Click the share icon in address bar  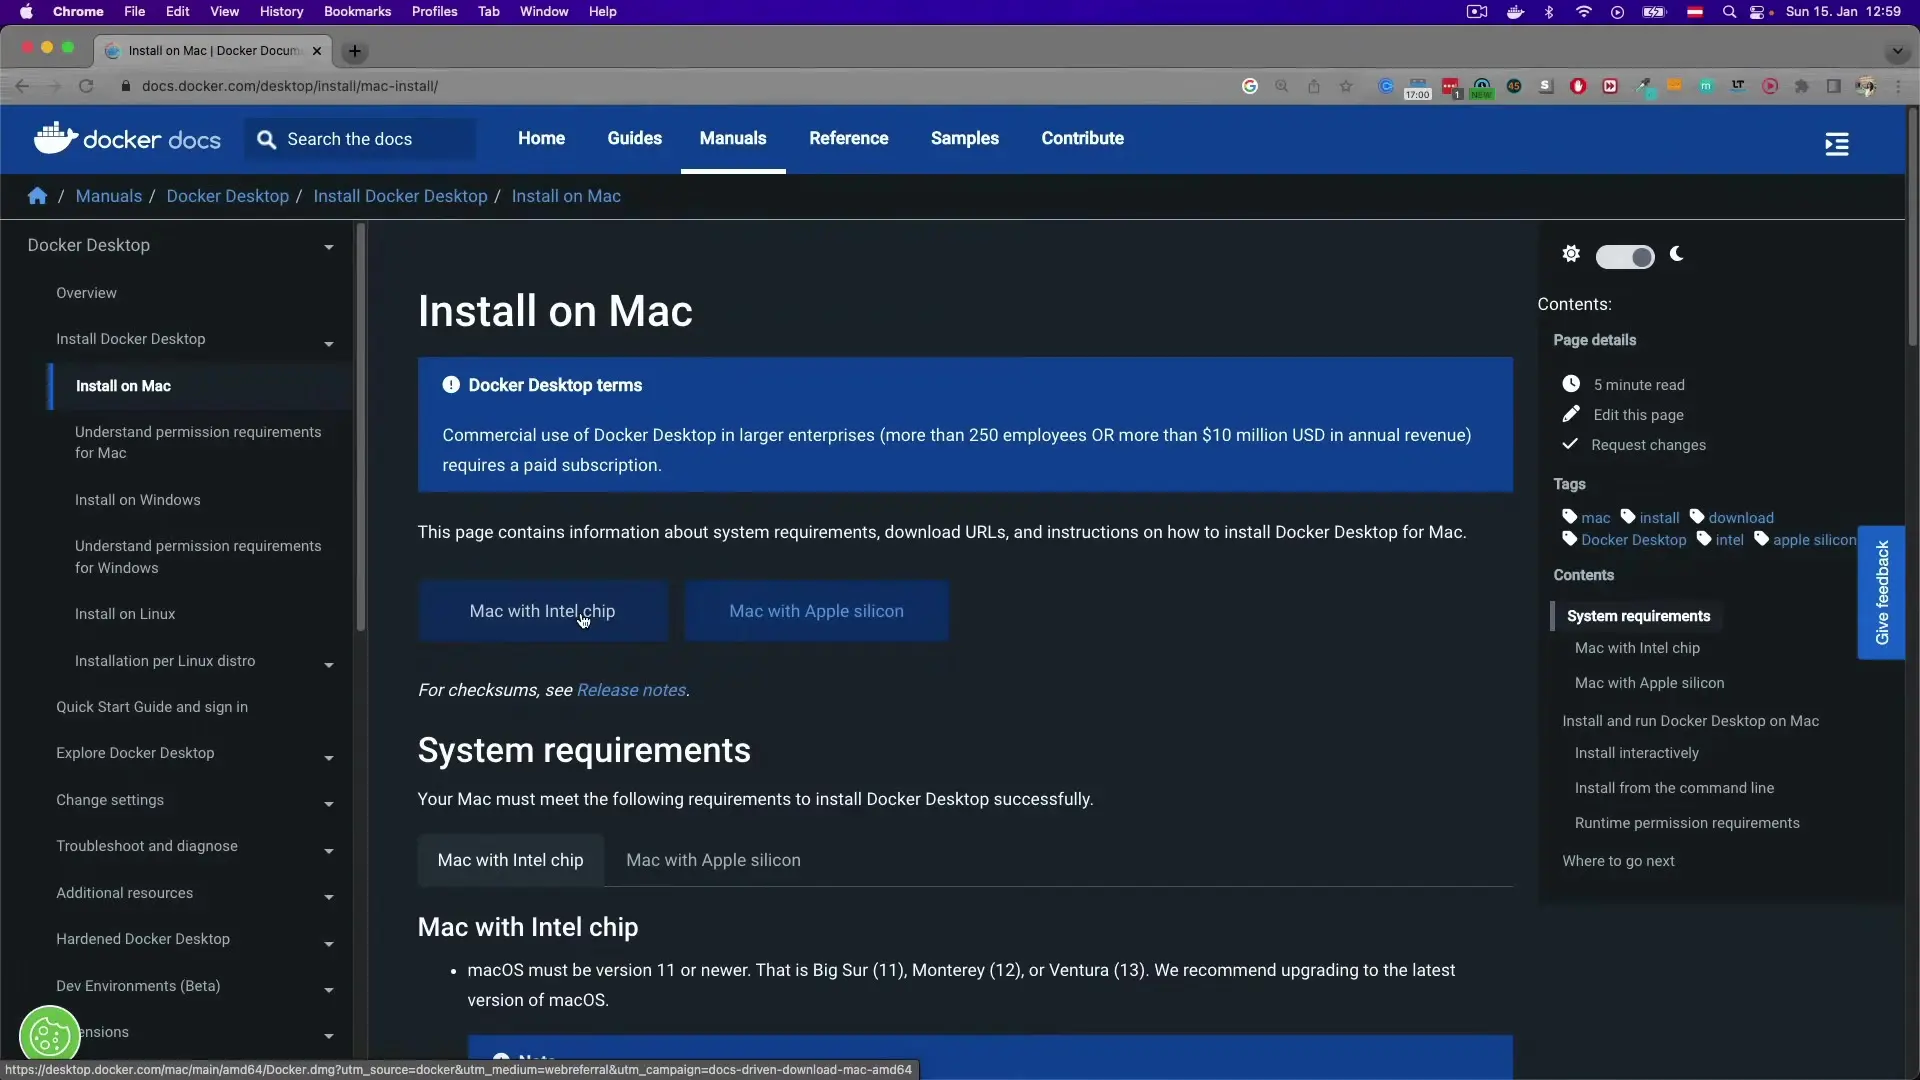click(x=1314, y=86)
